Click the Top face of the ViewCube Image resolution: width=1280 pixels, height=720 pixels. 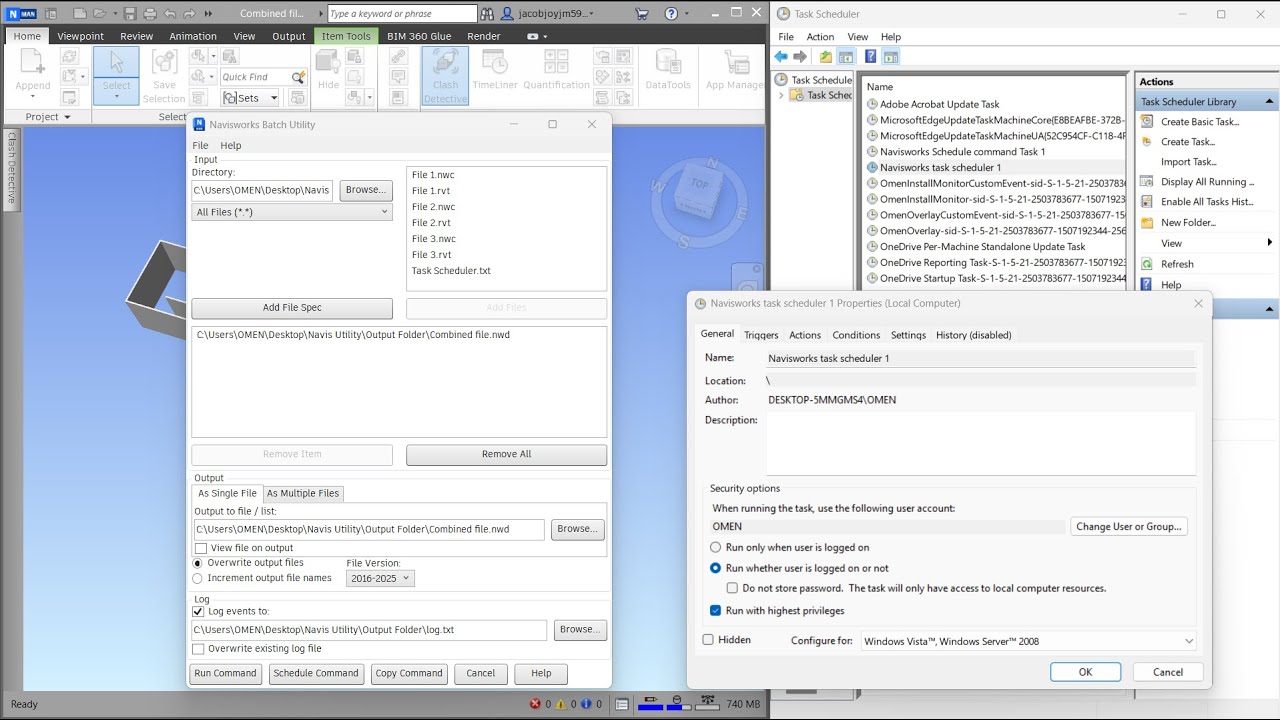pyautogui.click(x=700, y=185)
